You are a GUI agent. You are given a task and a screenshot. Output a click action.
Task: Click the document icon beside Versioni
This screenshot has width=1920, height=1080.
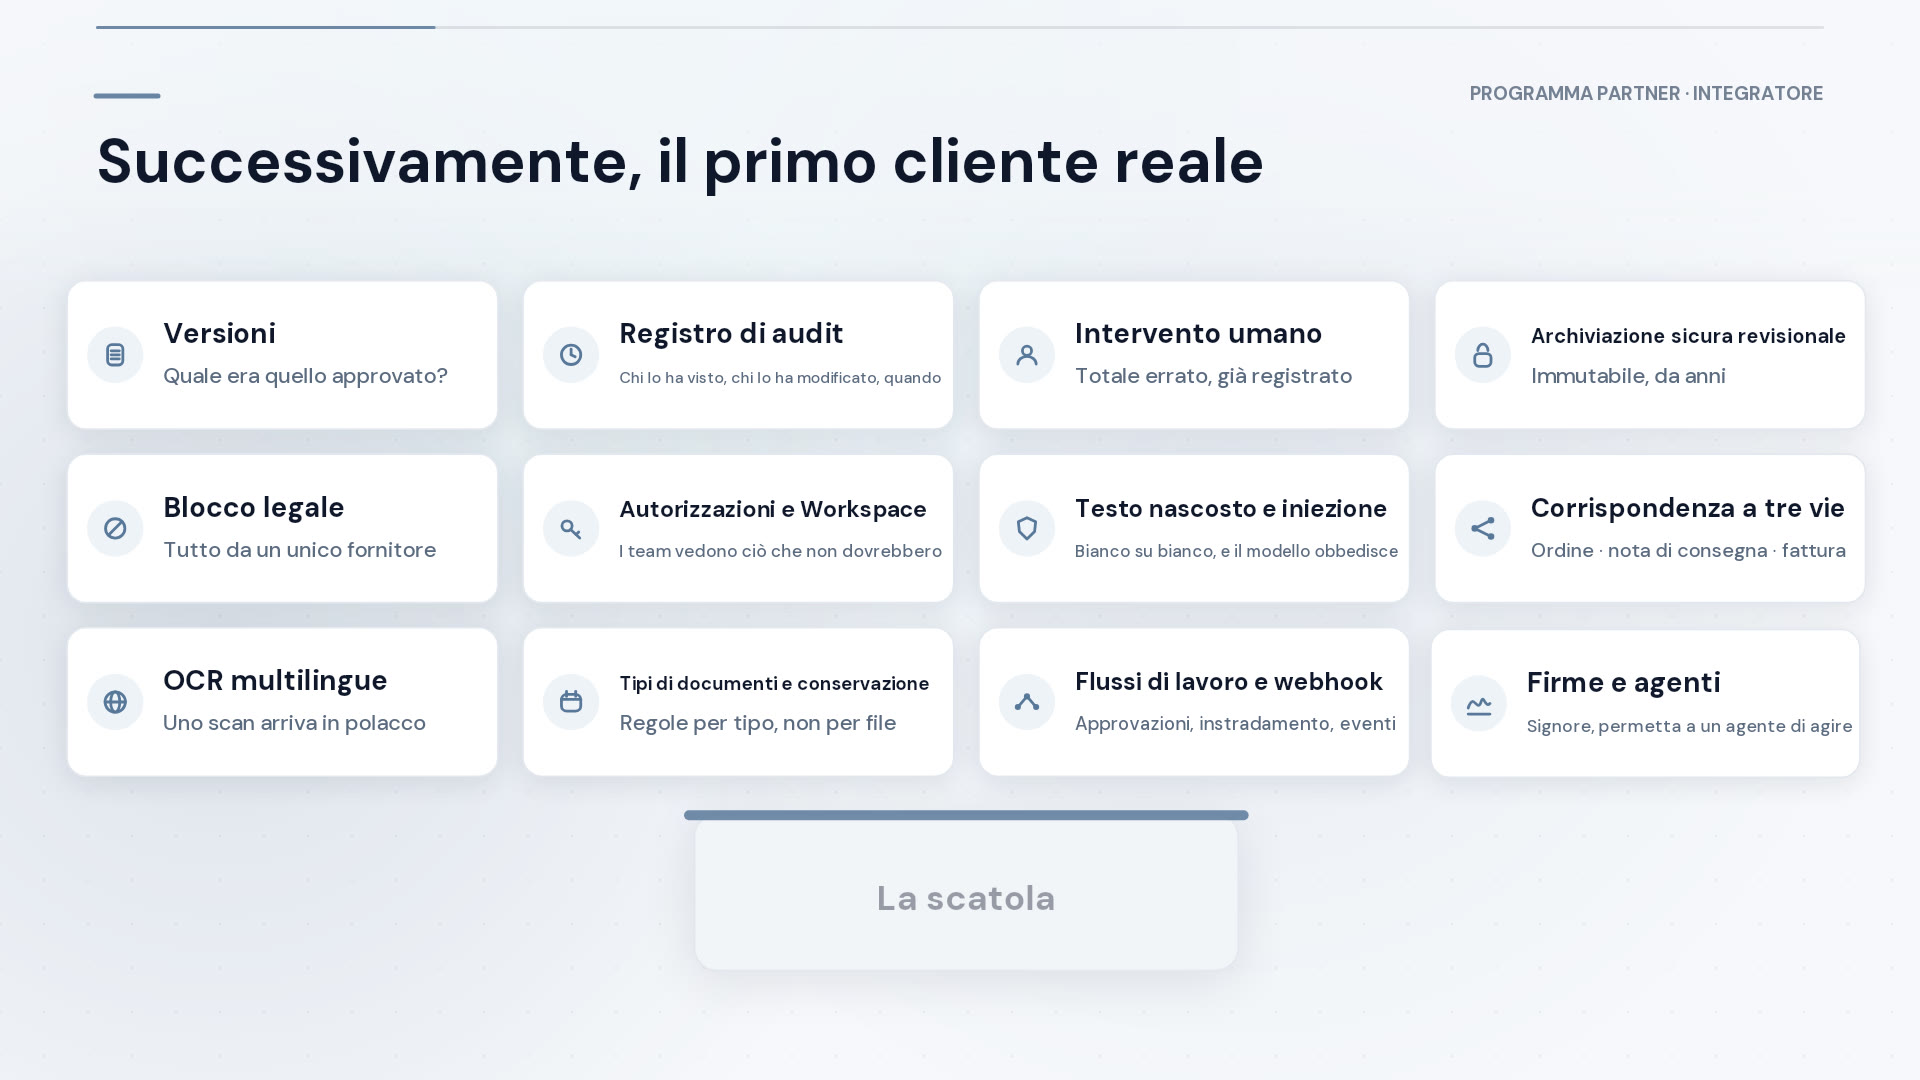pos(115,355)
